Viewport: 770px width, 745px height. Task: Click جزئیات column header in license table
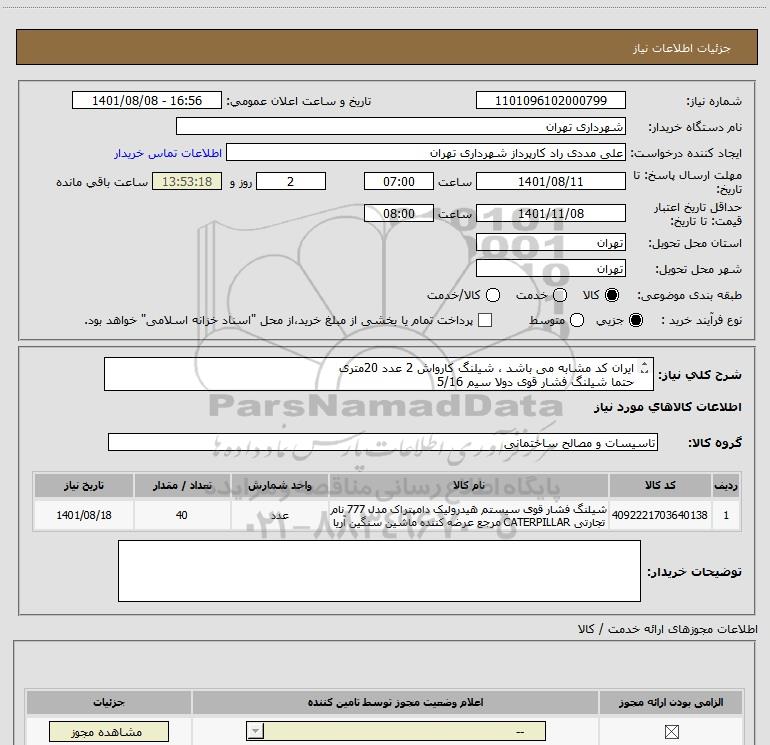[x=109, y=702]
